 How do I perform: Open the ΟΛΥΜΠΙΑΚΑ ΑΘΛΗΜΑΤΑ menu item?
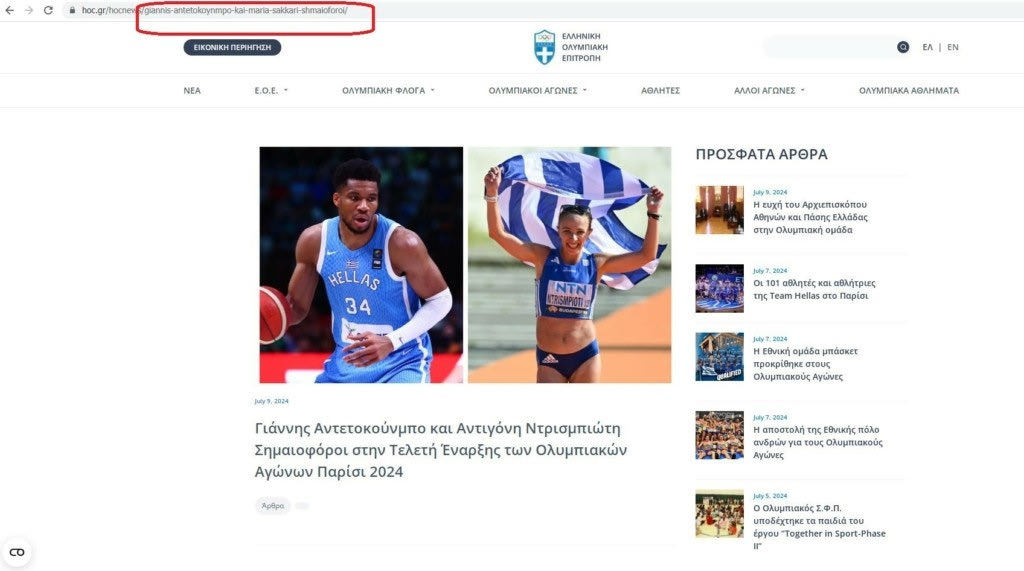[908, 90]
